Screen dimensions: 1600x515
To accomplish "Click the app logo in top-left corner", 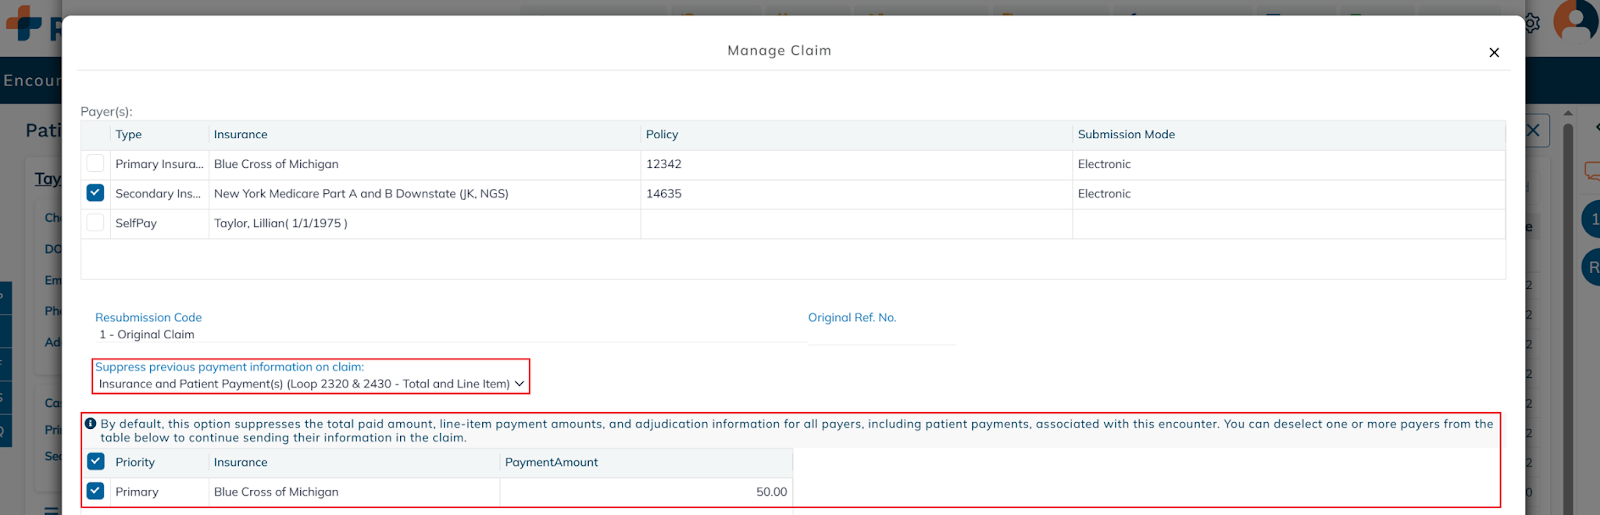I will (25, 22).
